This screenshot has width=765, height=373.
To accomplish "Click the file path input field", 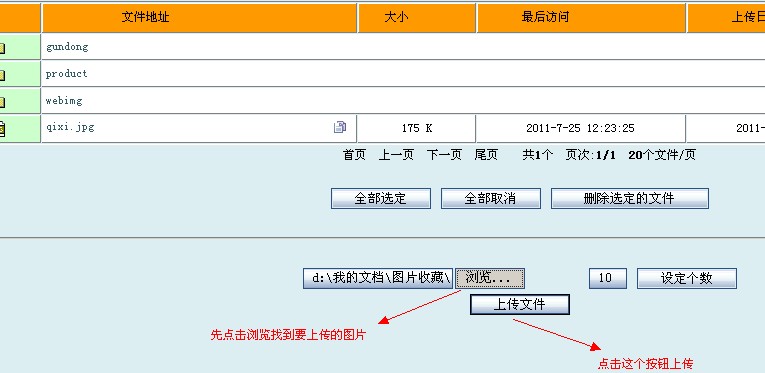I will 378,278.
